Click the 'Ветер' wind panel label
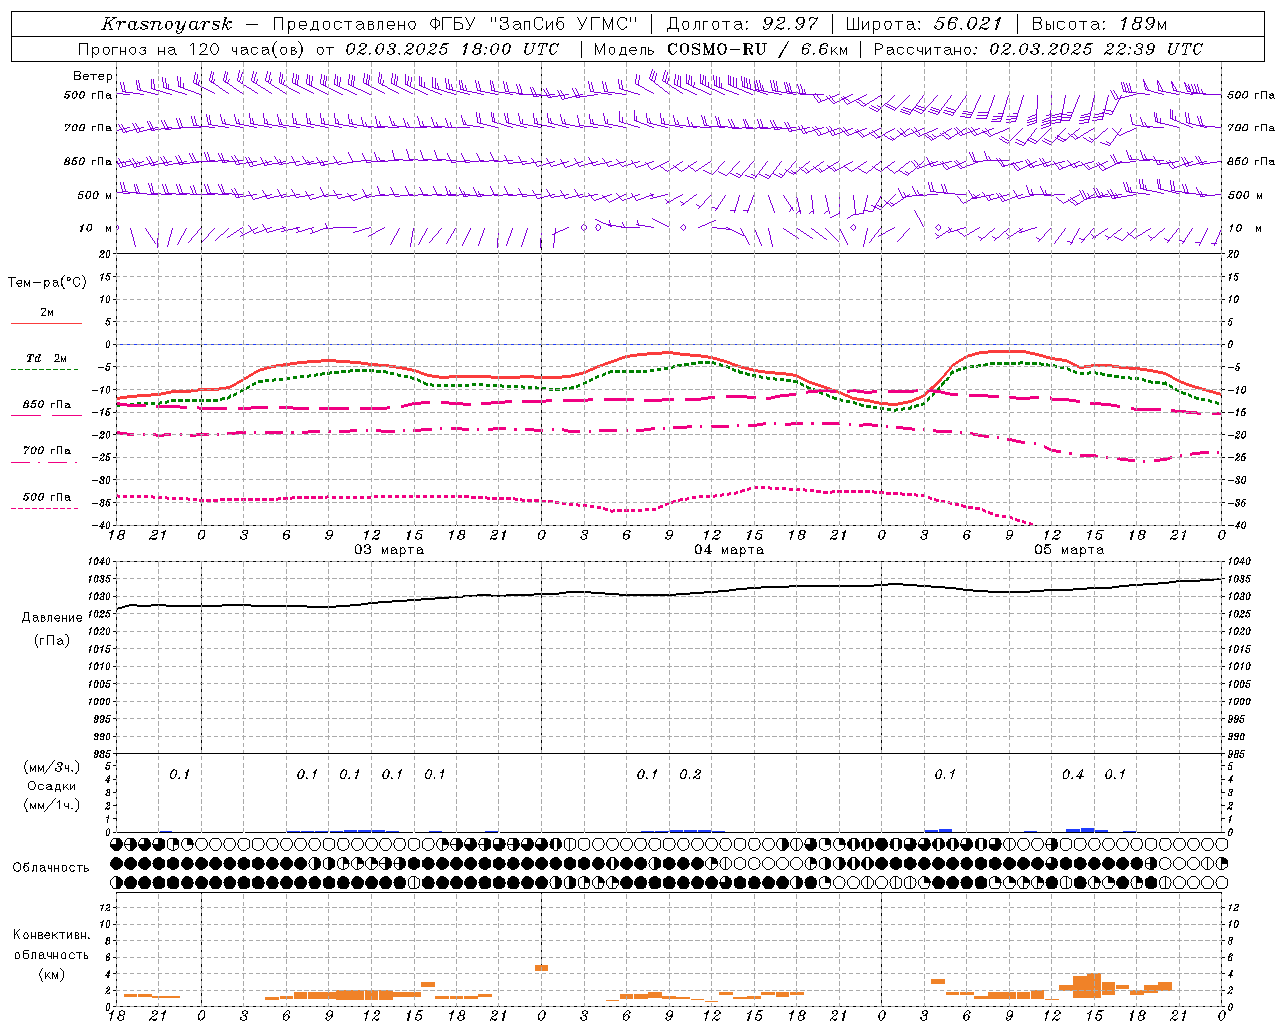1280x1024 pixels. 92,76
